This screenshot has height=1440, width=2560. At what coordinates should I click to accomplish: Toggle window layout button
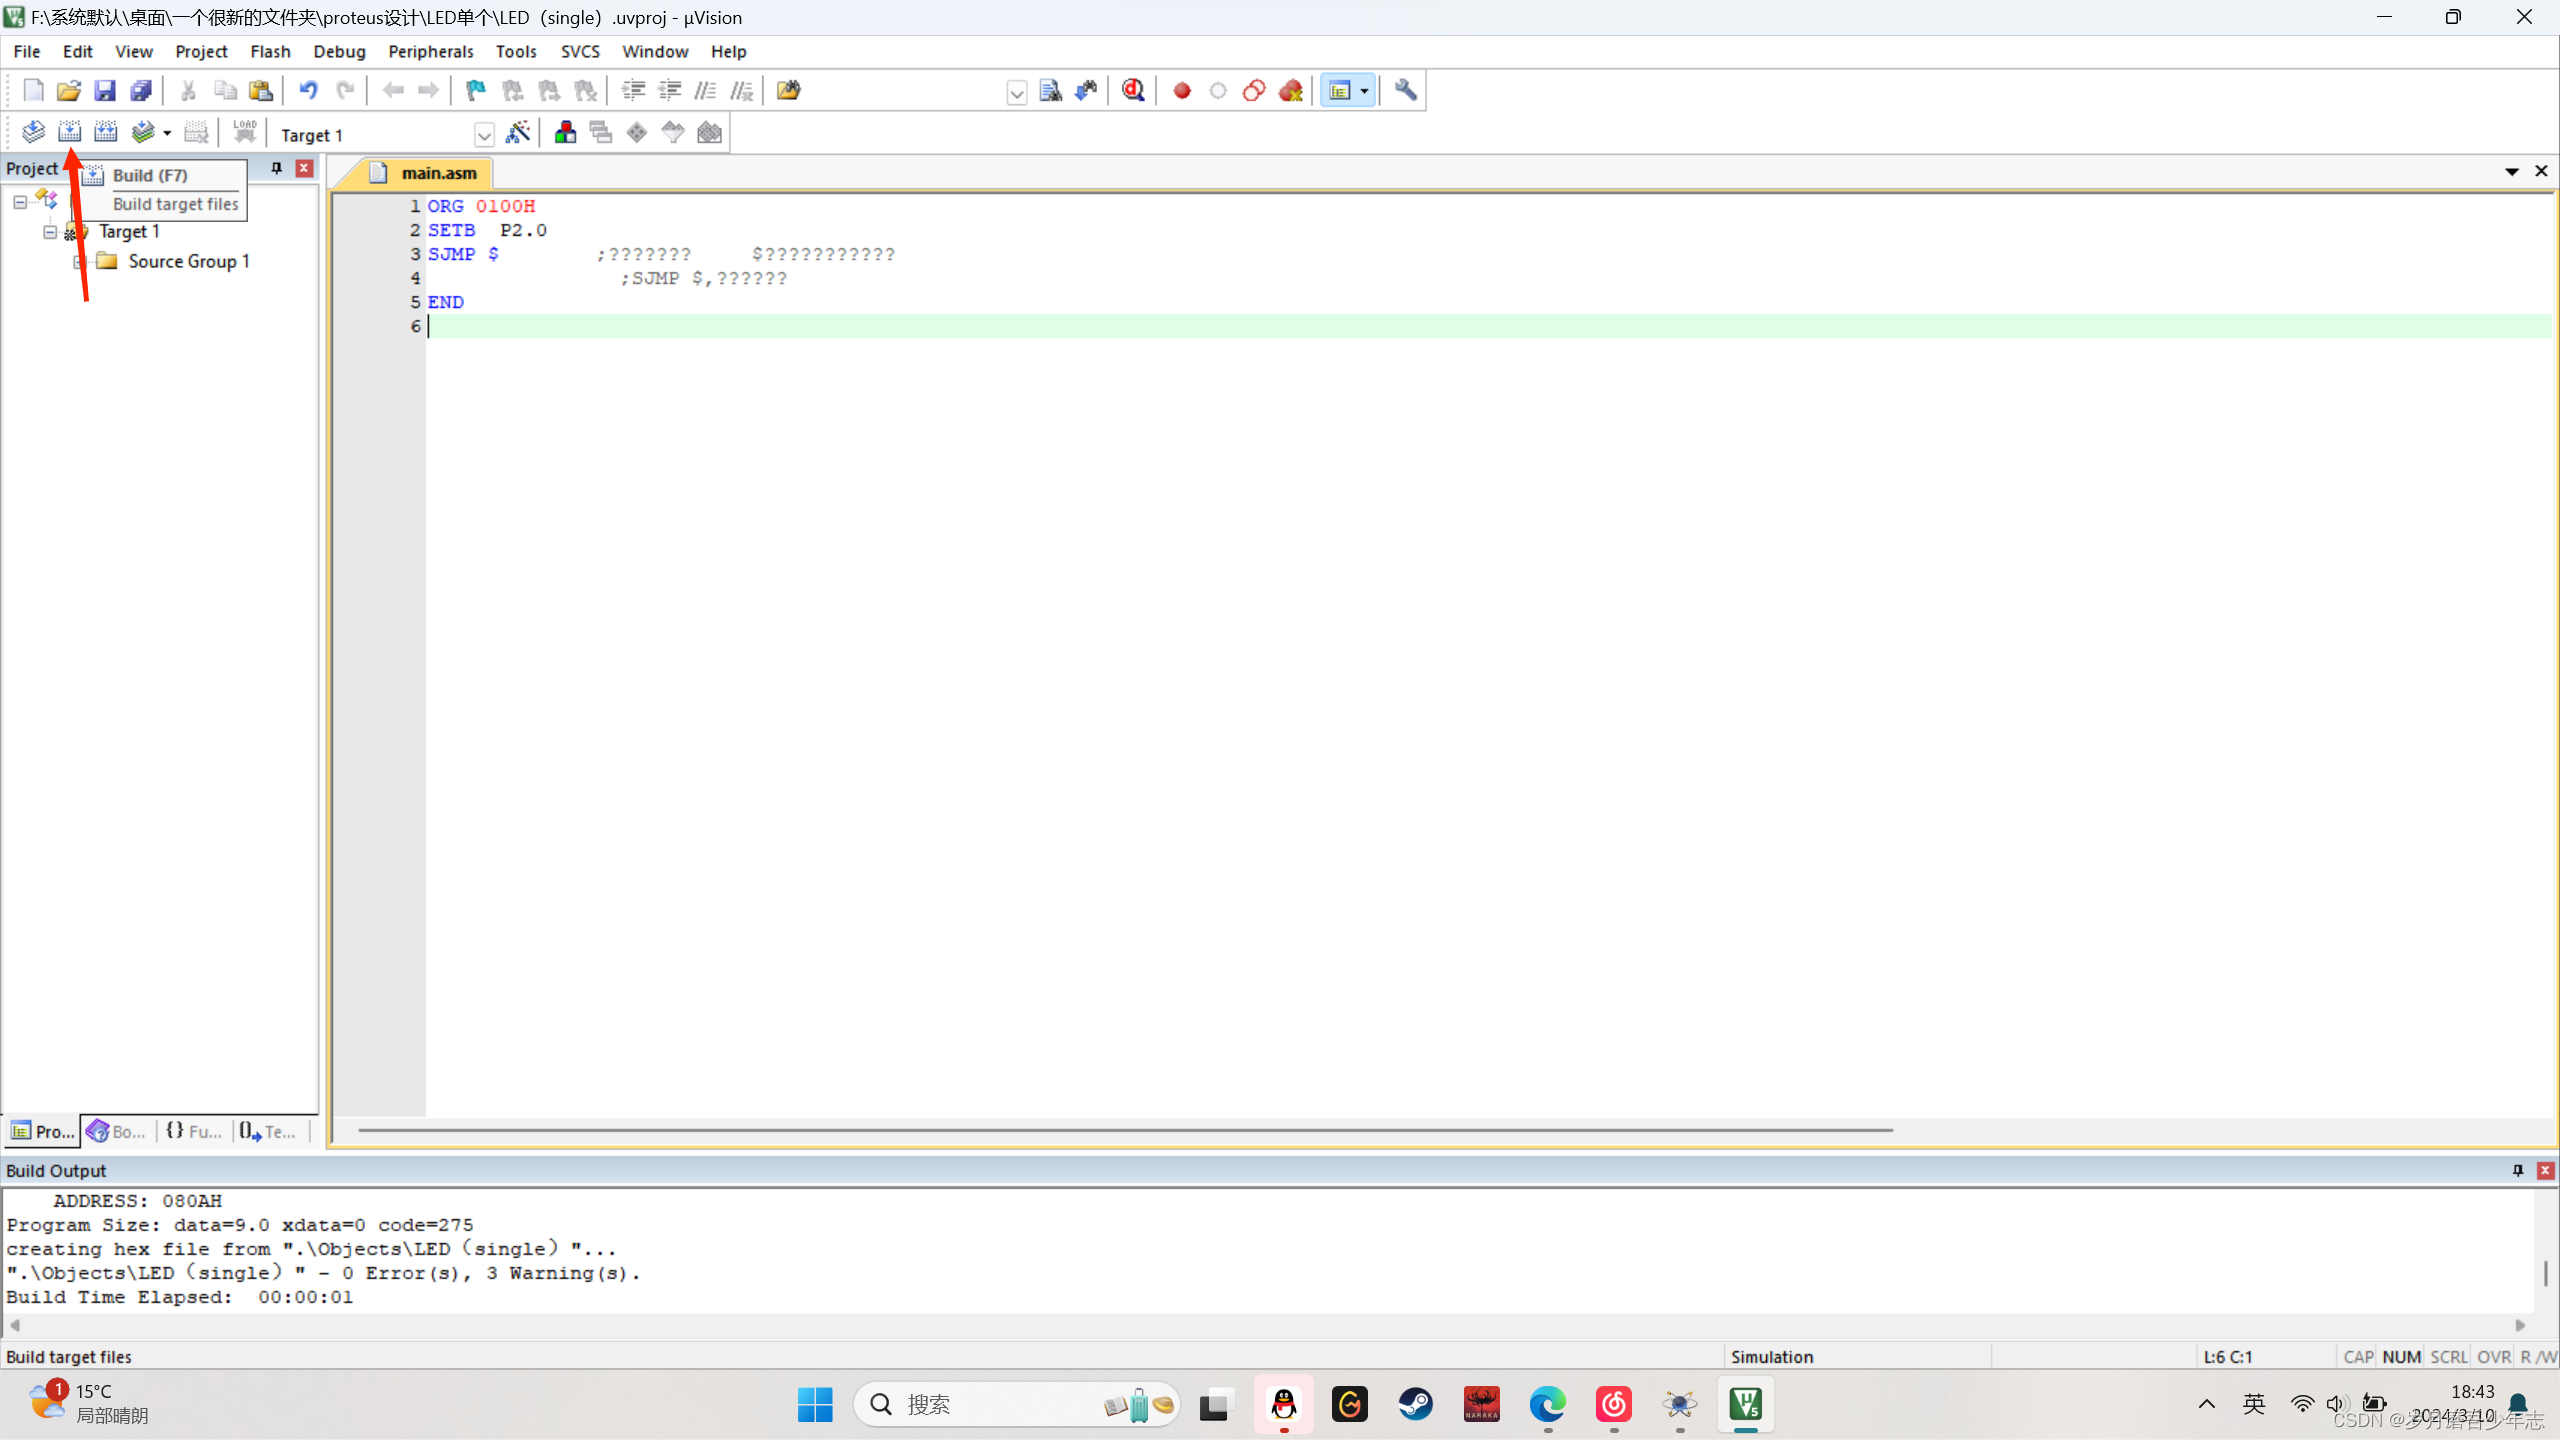(1339, 91)
